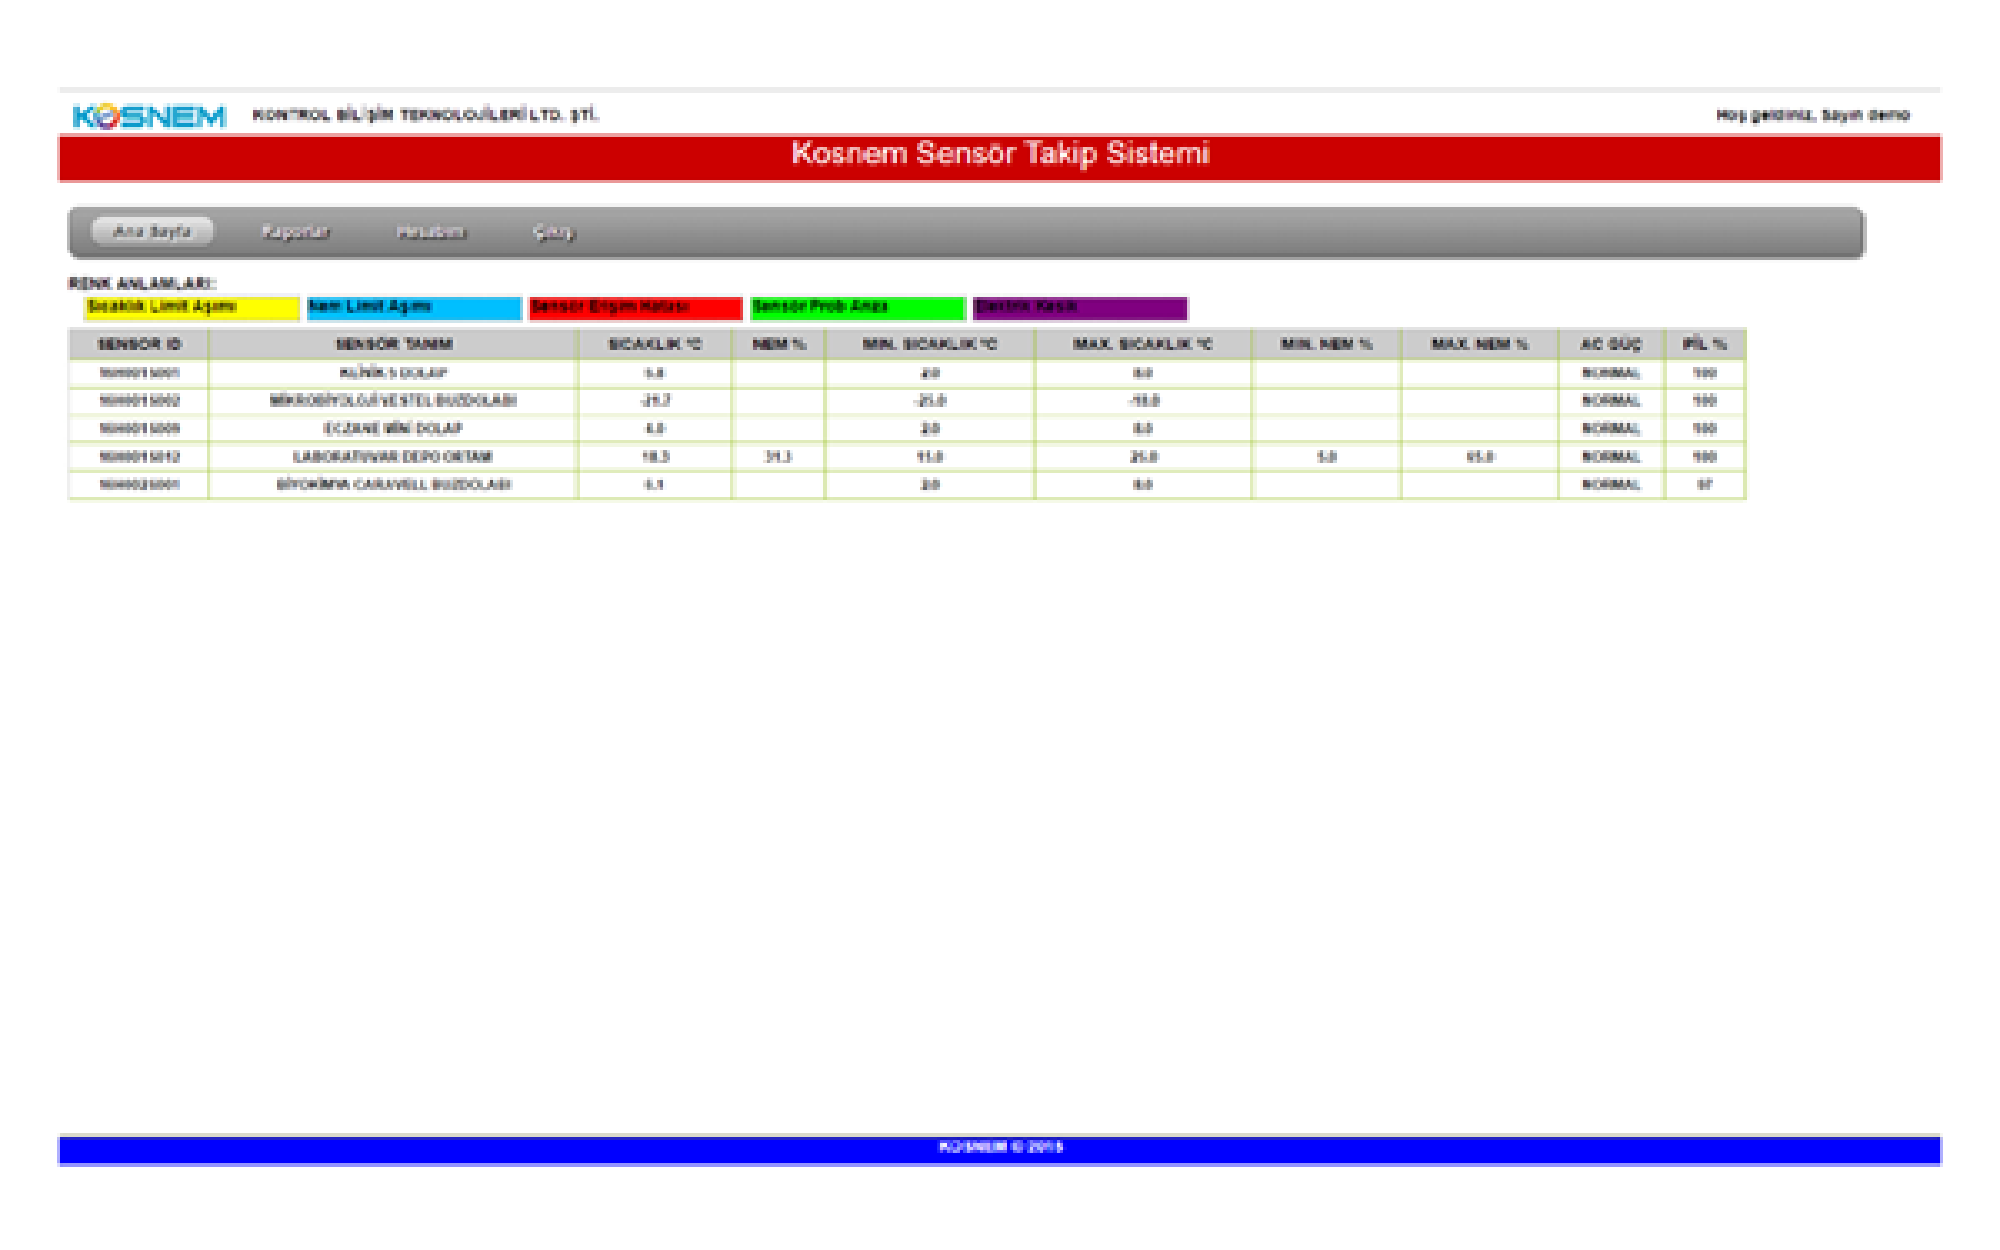Click the purple Elektrik Kesik swatch
The width and height of the screenshot is (2000, 1250).
point(1080,308)
